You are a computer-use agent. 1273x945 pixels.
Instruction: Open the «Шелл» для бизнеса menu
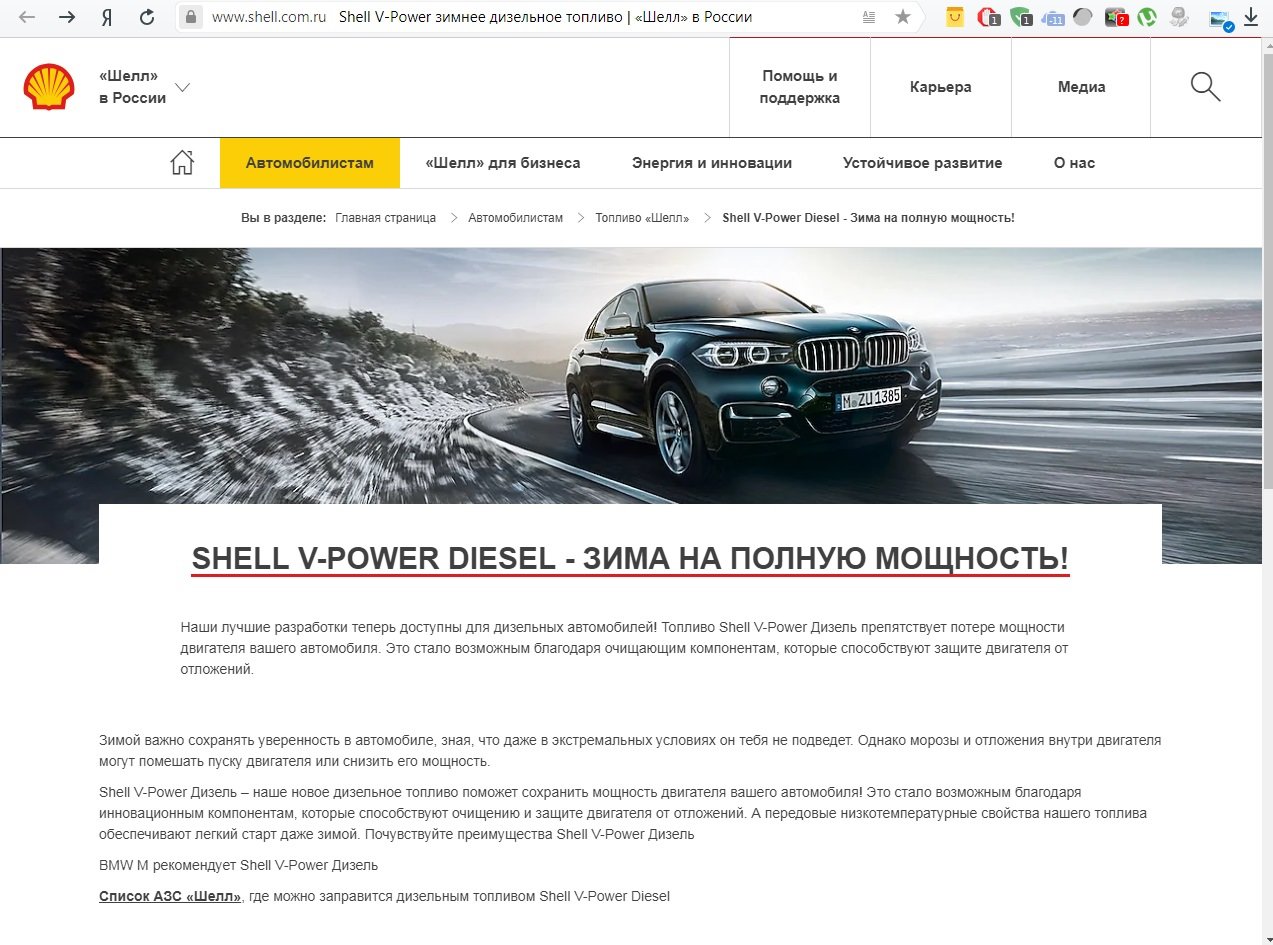click(x=502, y=163)
